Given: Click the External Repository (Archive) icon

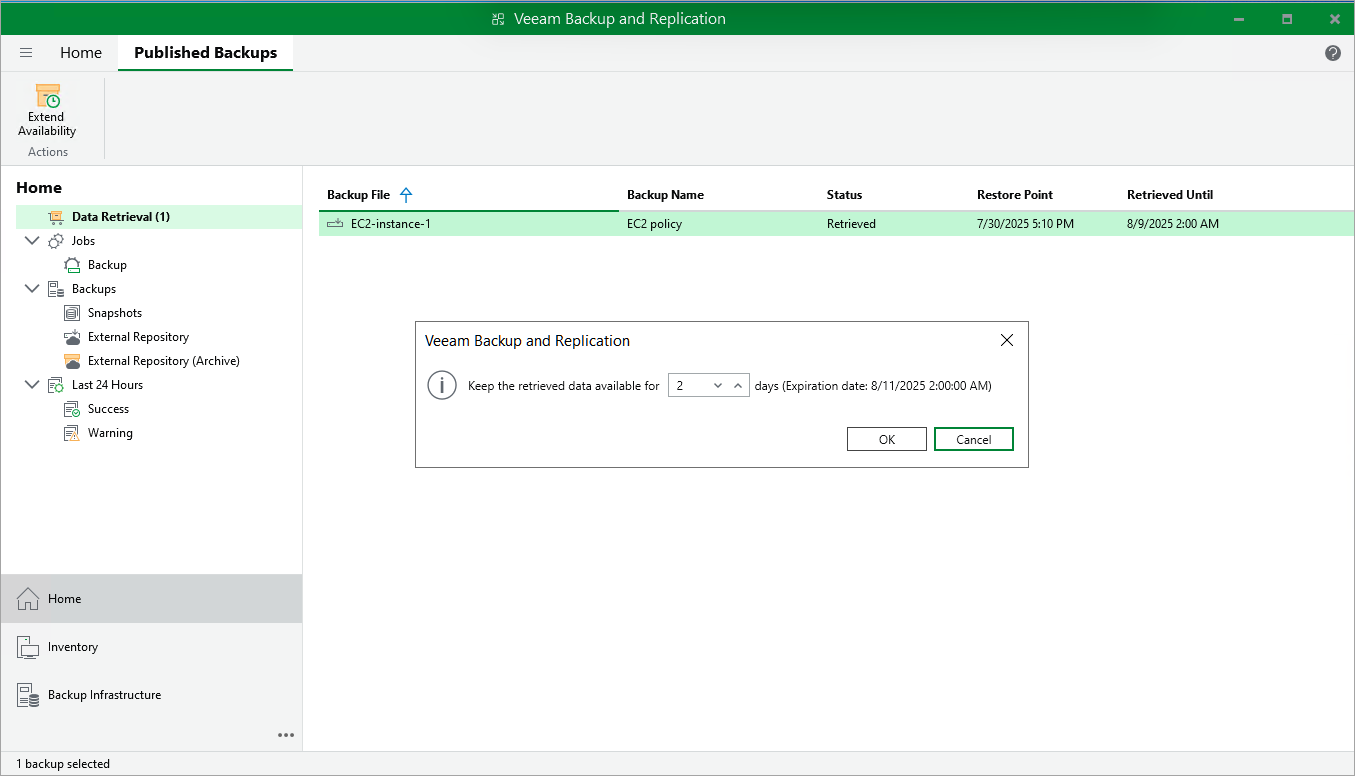Looking at the screenshot, I should pyautogui.click(x=72, y=361).
